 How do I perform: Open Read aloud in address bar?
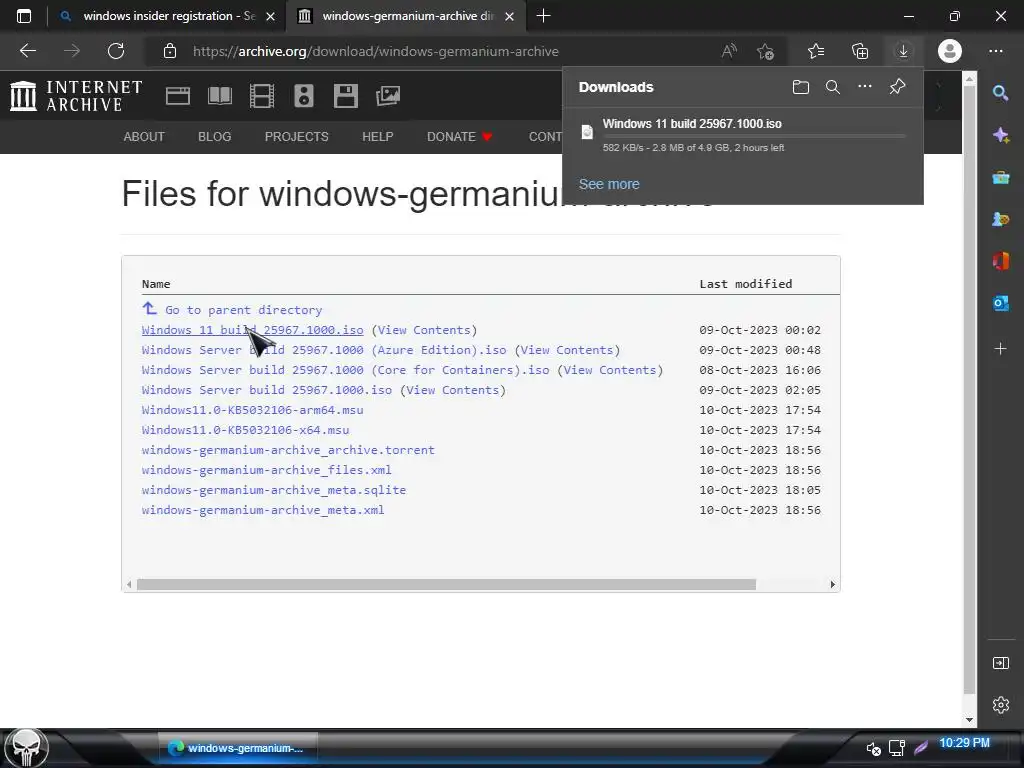pos(729,51)
